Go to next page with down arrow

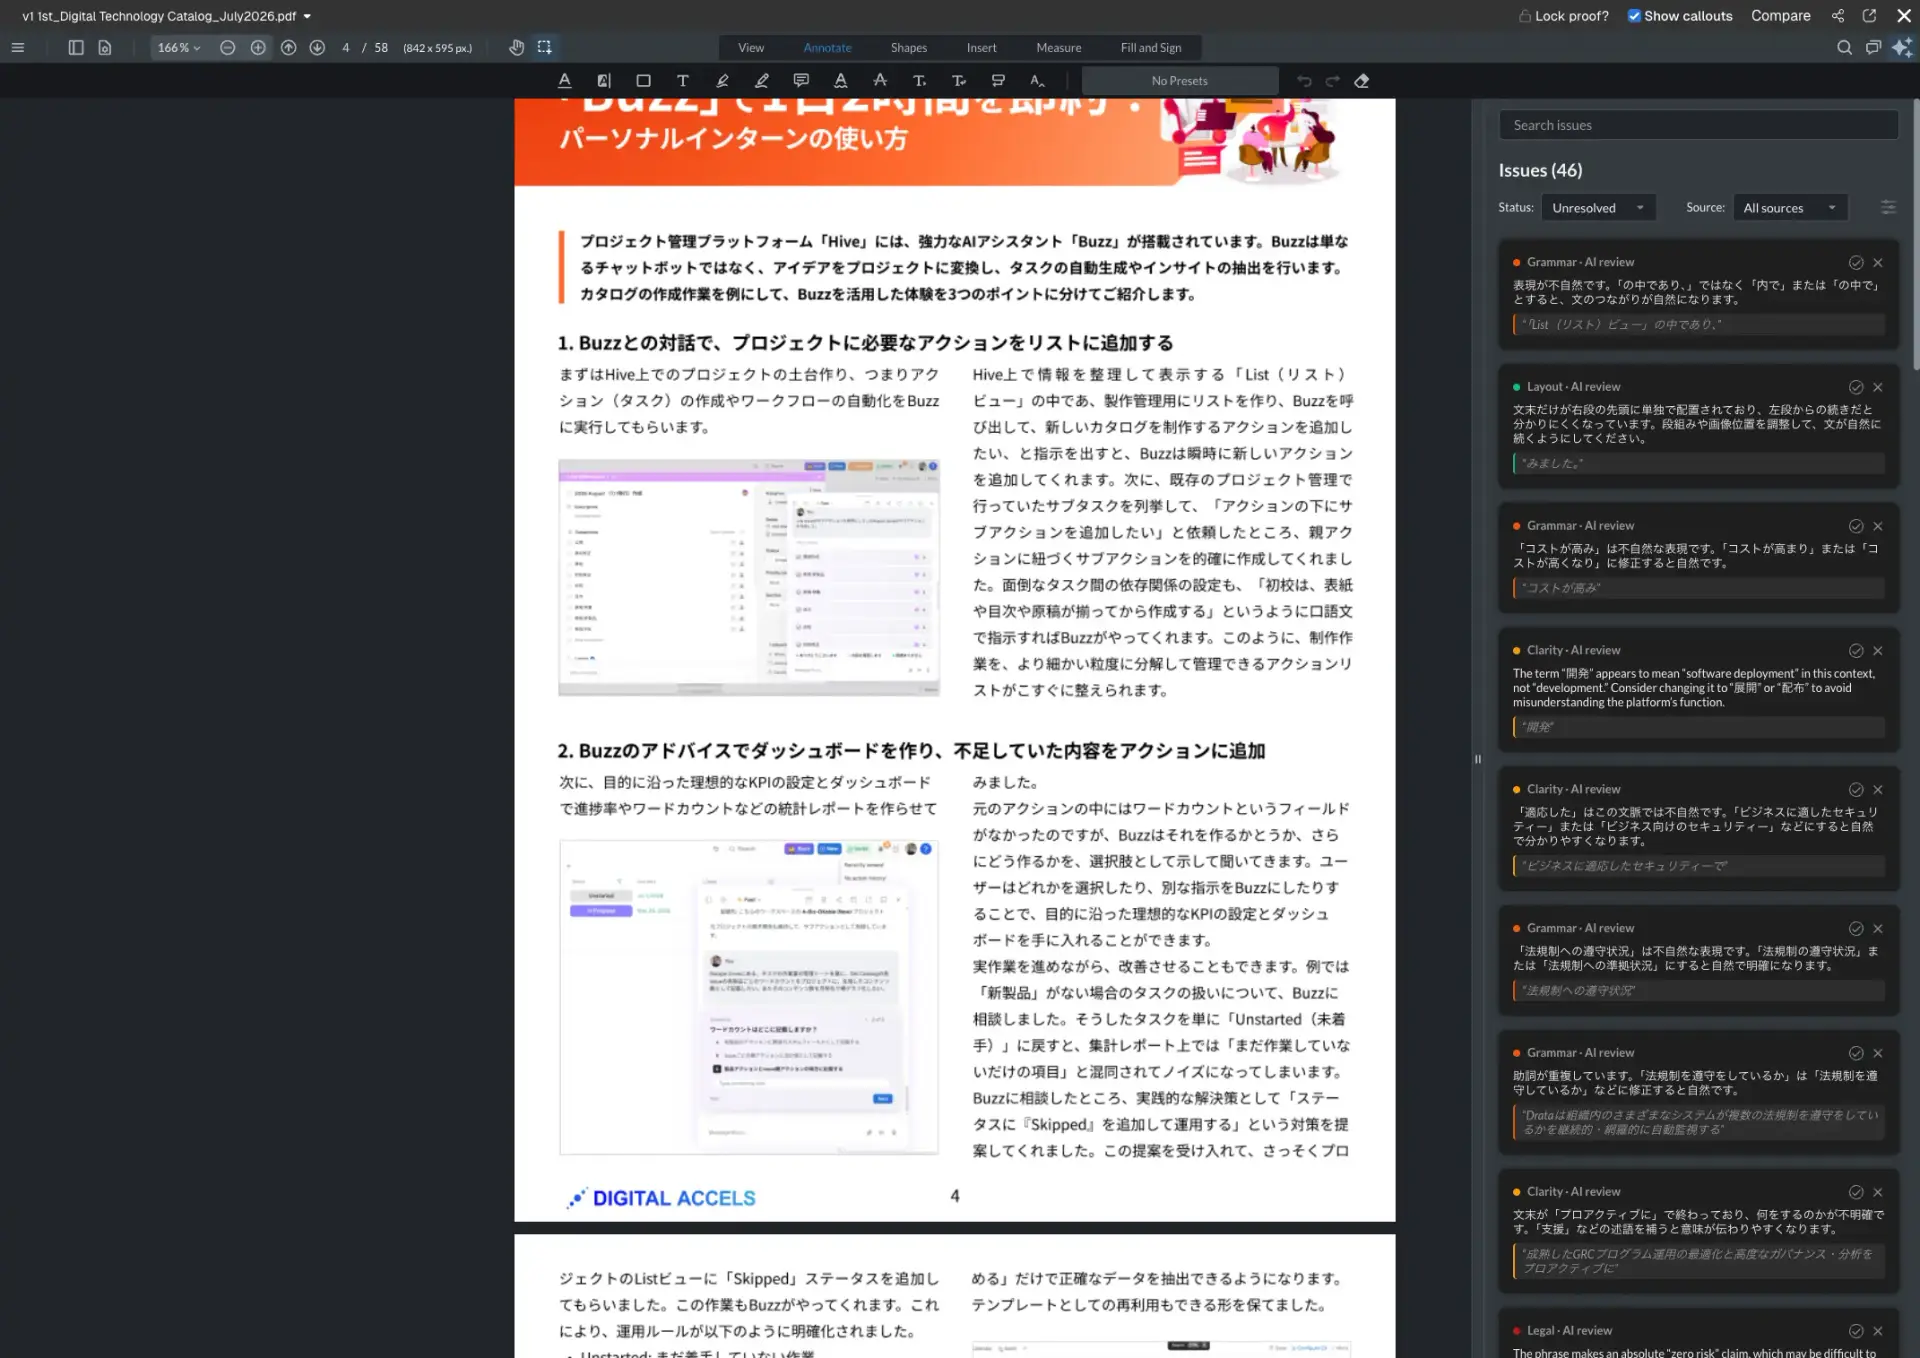tap(317, 47)
